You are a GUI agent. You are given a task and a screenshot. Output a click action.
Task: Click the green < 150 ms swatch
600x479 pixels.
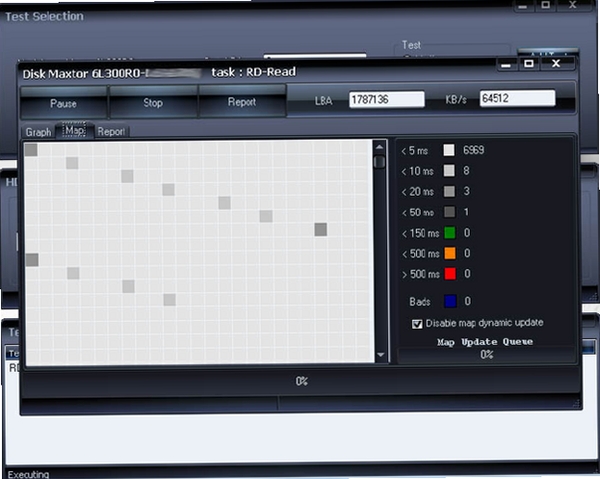click(x=450, y=233)
